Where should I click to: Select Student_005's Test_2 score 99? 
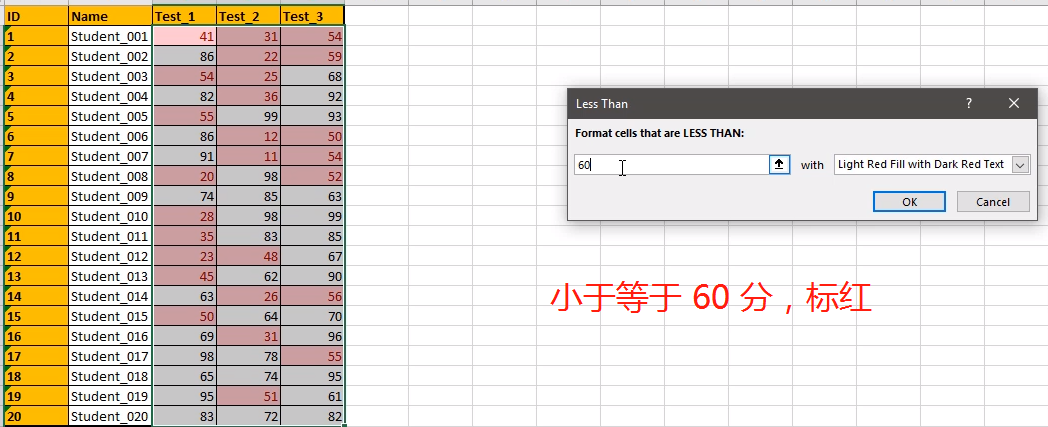click(x=249, y=116)
